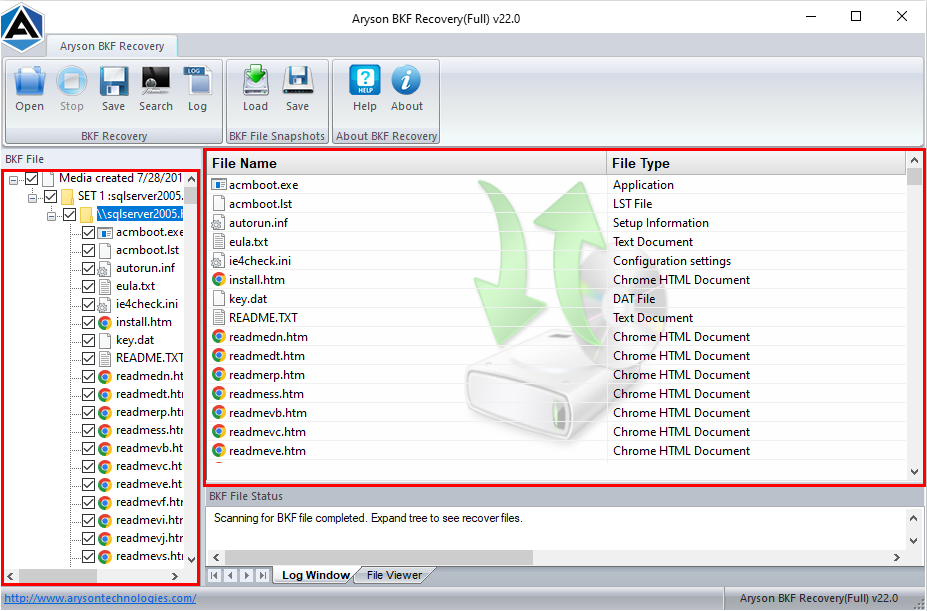927x611 pixels.
Task: Click Save in the BKF Recovery group
Action: tap(114, 81)
